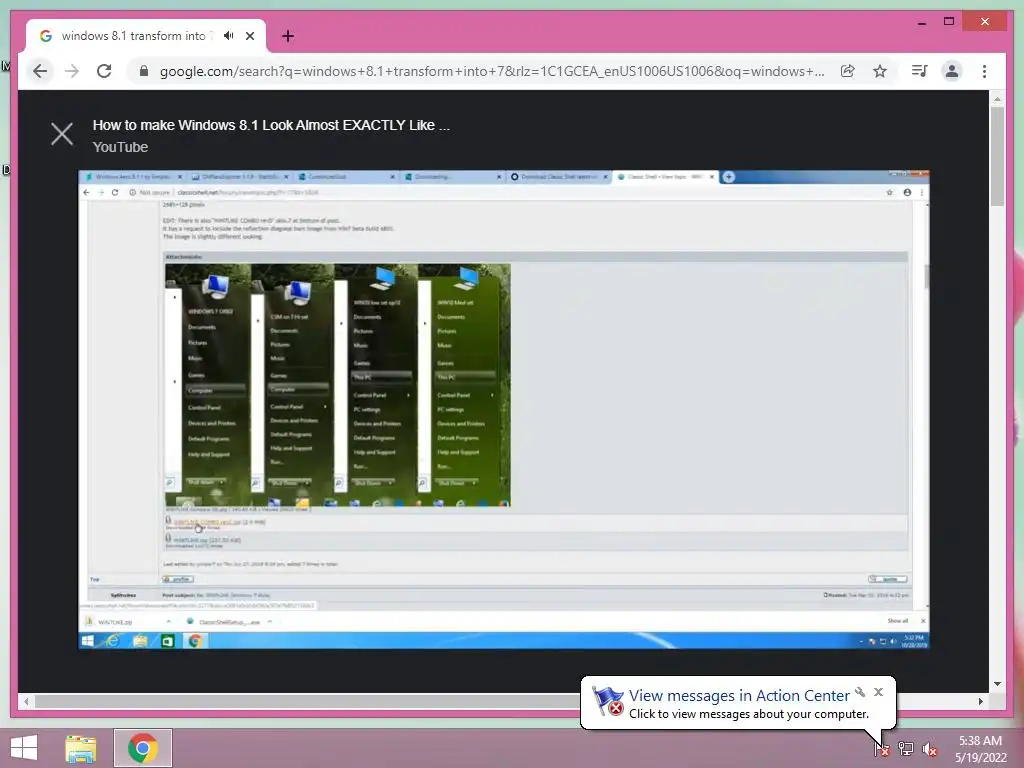Mute the tab via speaker icon
The image size is (1024, 768).
pyautogui.click(x=229, y=35)
